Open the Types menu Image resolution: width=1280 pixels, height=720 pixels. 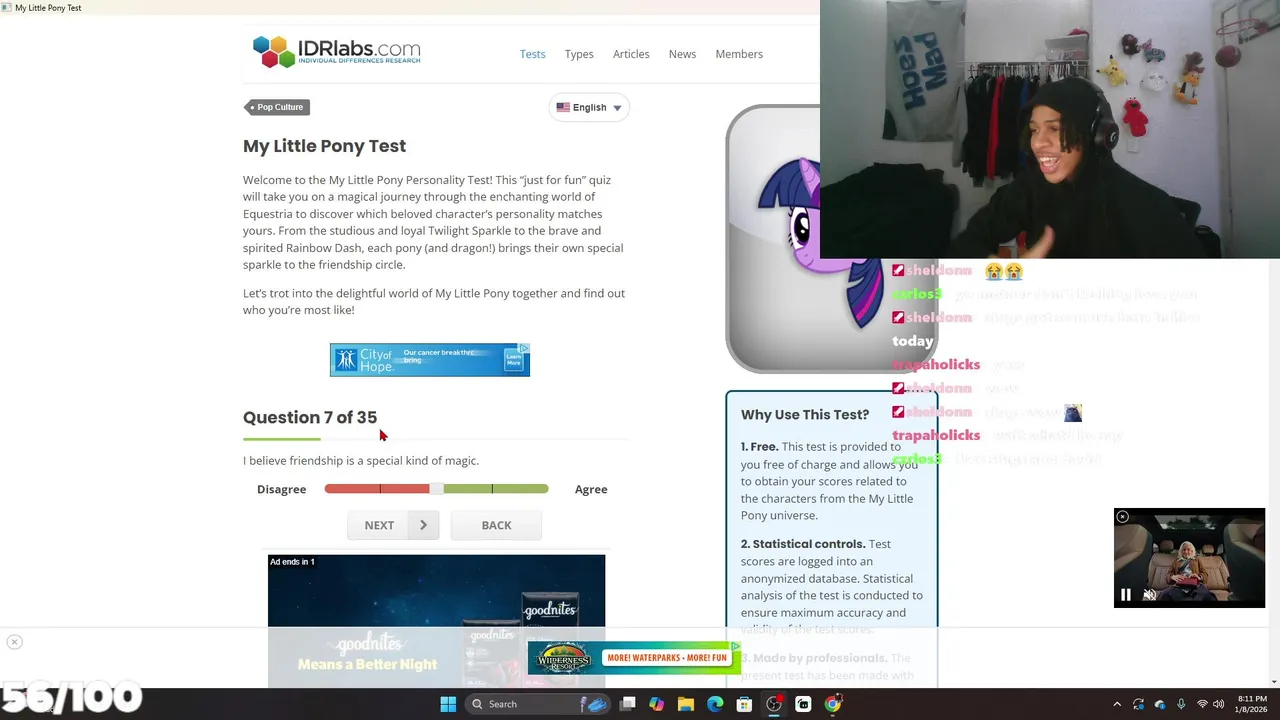[579, 54]
